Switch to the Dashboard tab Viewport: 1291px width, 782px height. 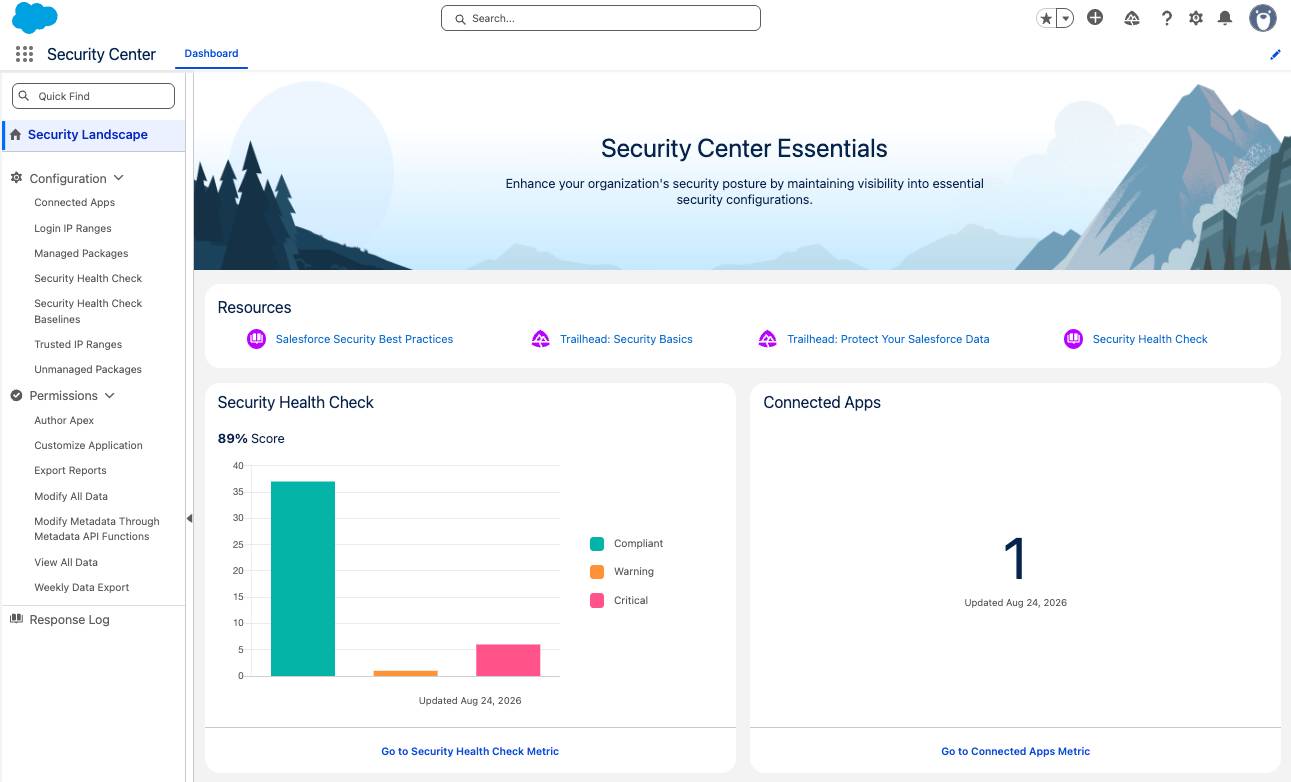(211, 54)
